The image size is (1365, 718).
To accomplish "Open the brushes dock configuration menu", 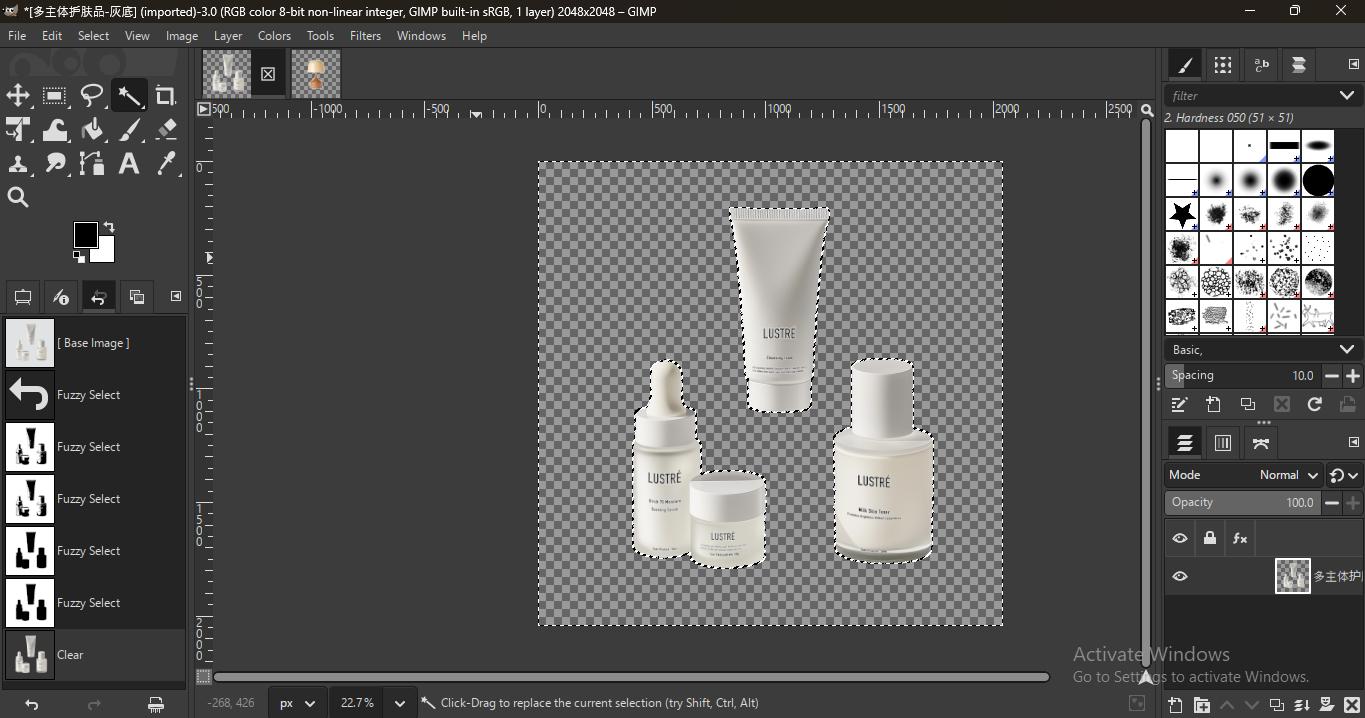I will click(x=1353, y=65).
